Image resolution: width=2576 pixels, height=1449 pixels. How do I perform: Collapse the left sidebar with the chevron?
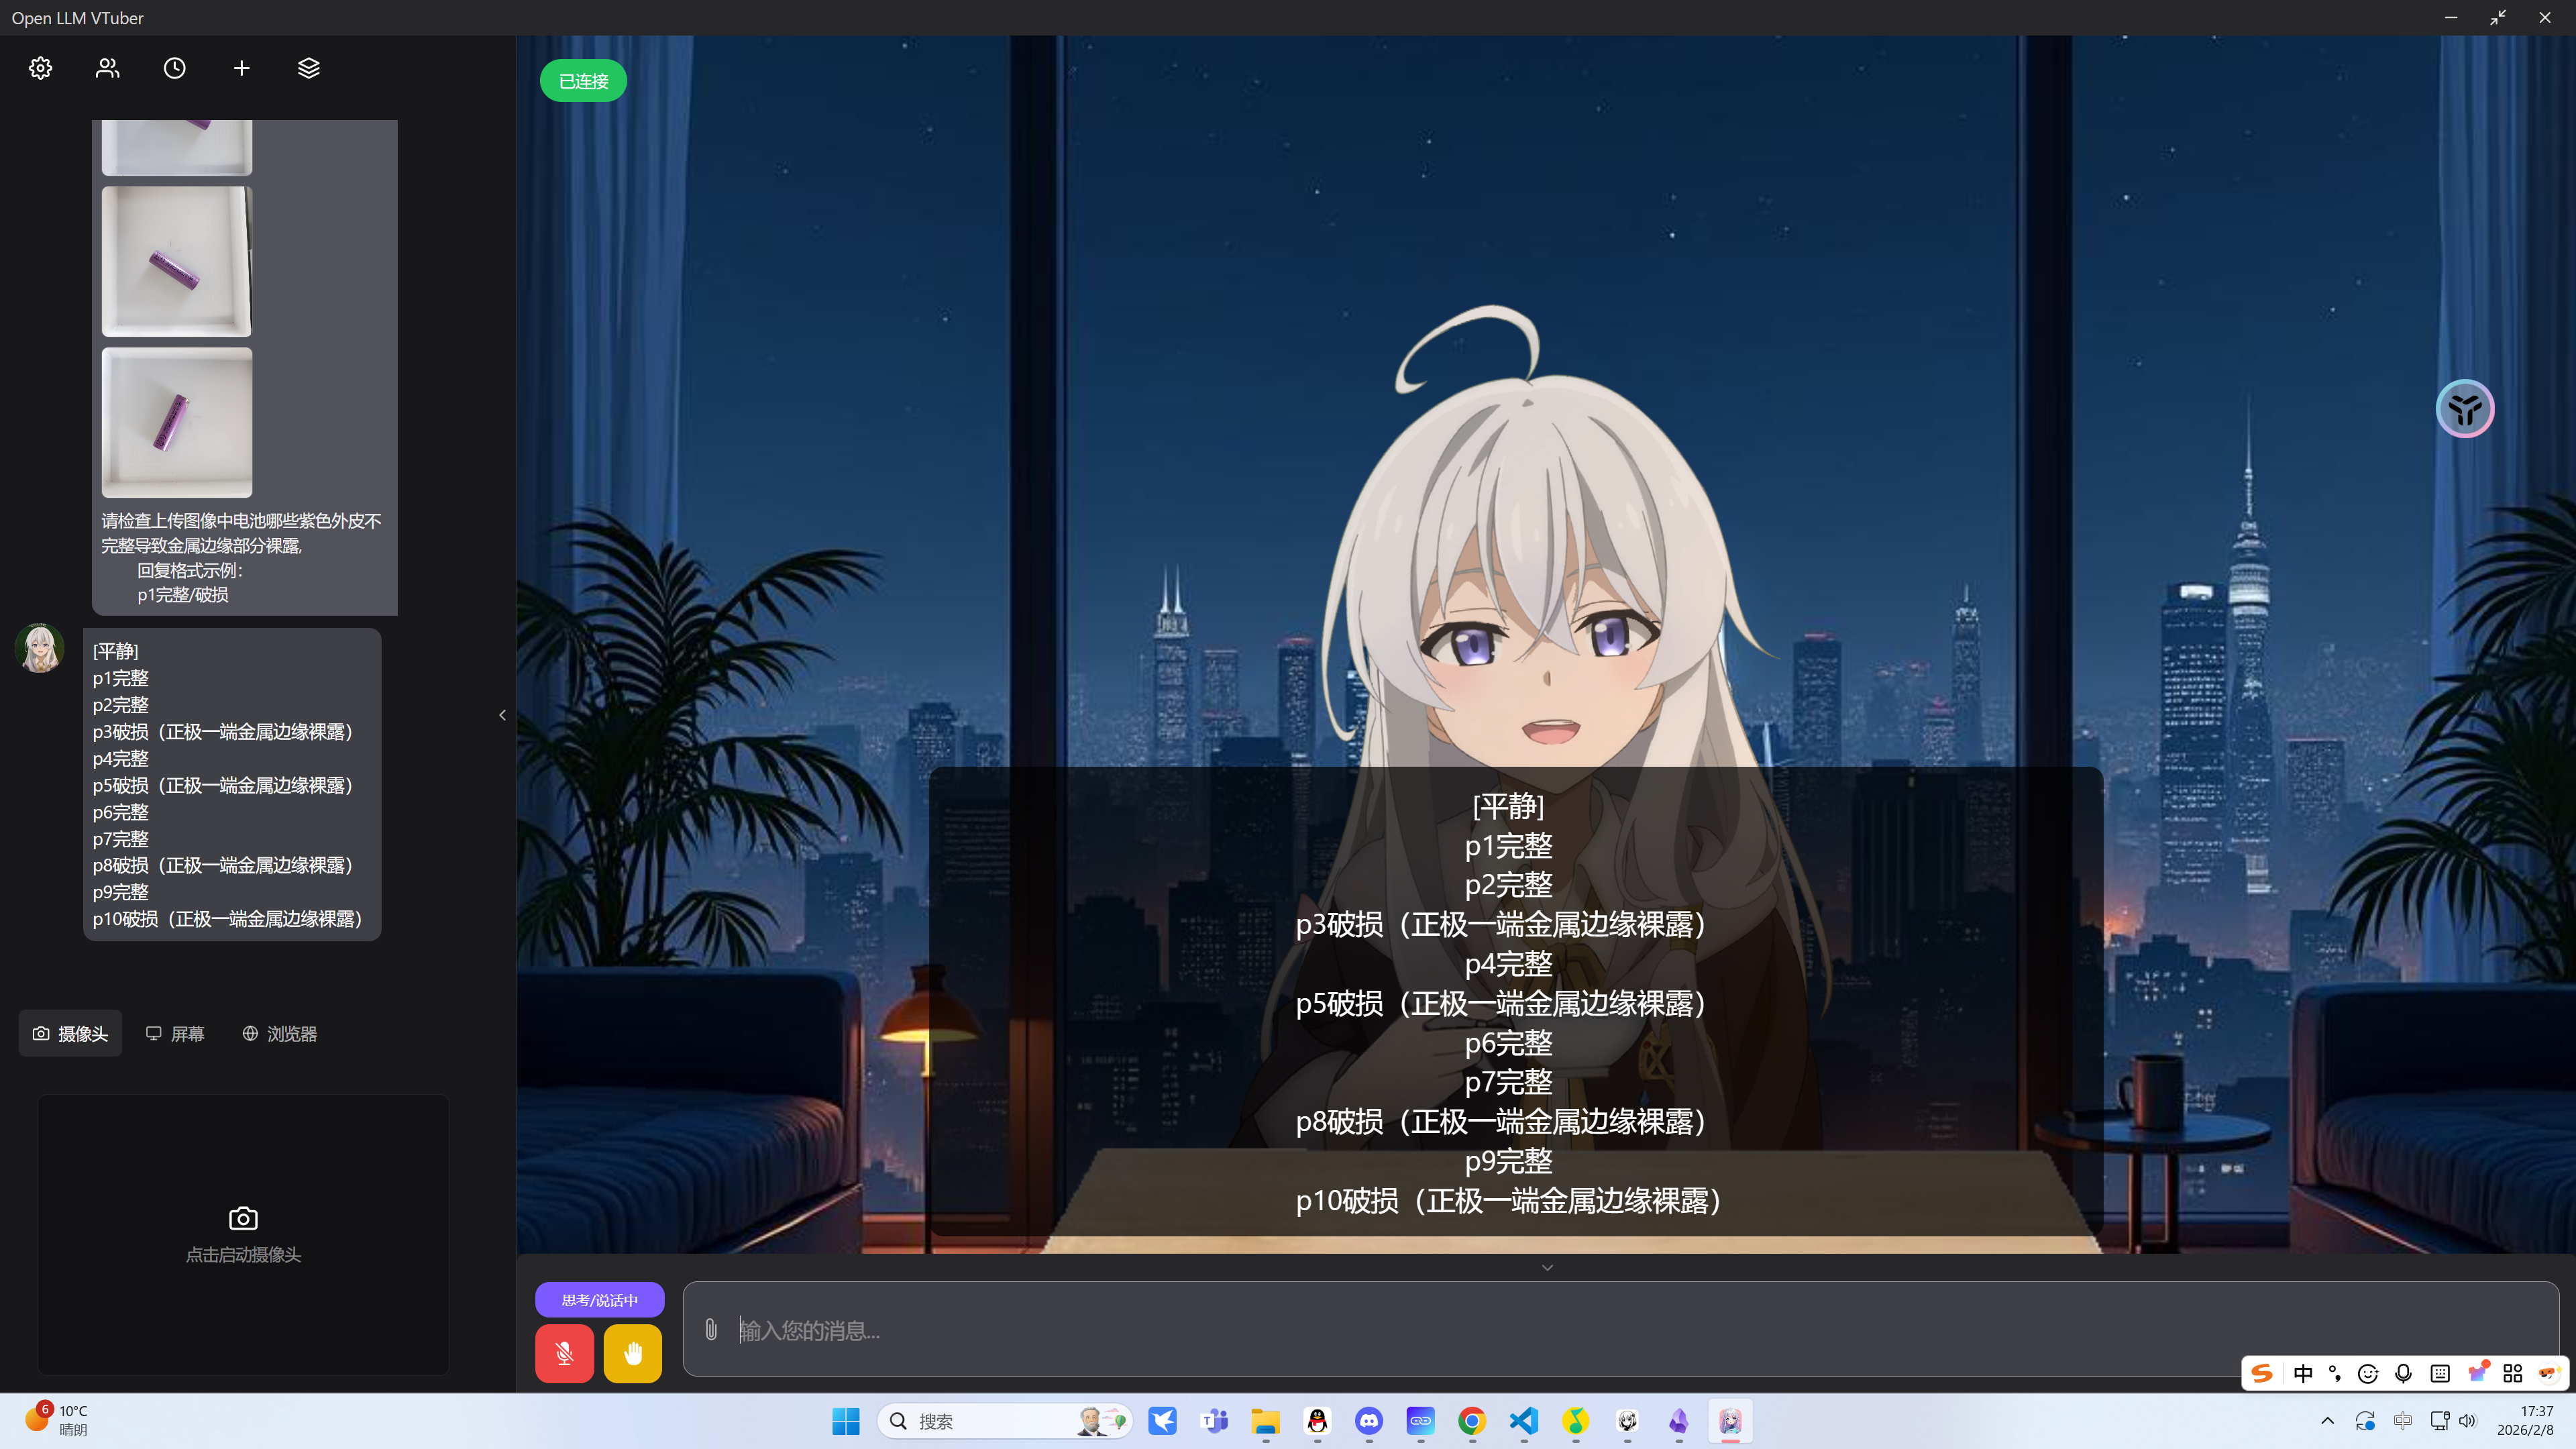(x=502, y=714)
